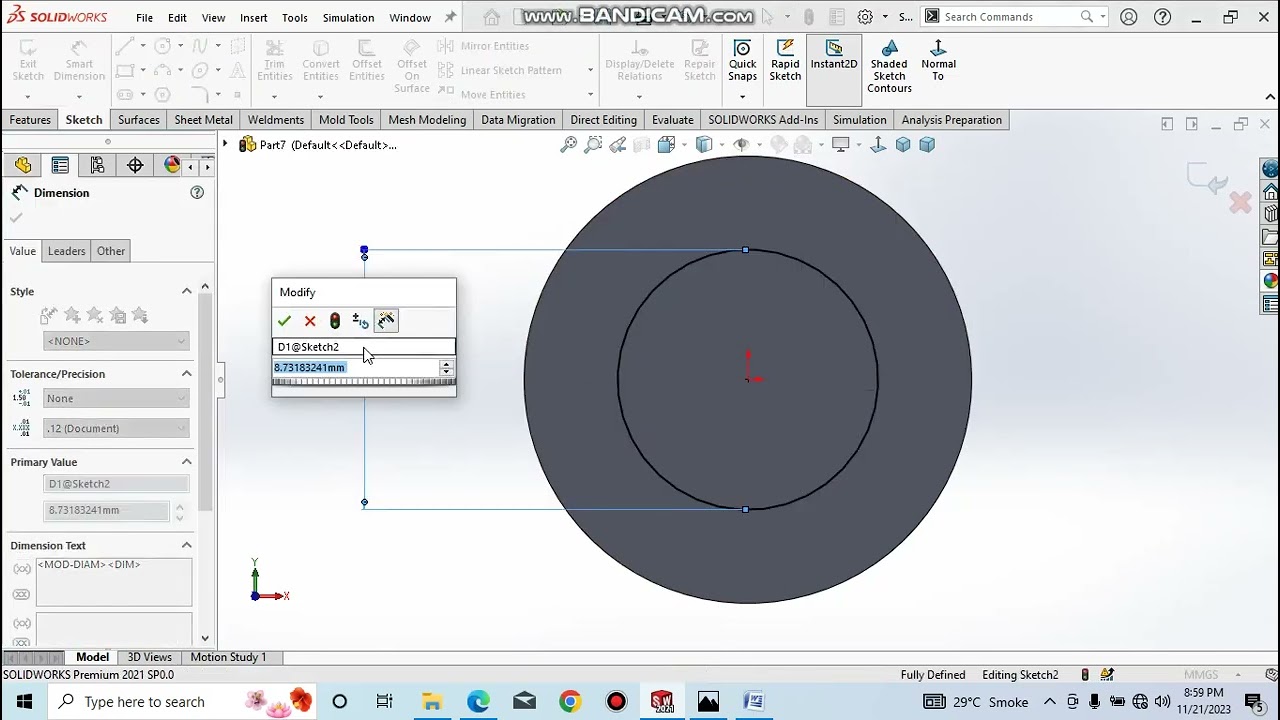This screenshot has height=720, width=1280.
Task: Toggle Shaded Sketch Contours
Action: pos(889,68)
